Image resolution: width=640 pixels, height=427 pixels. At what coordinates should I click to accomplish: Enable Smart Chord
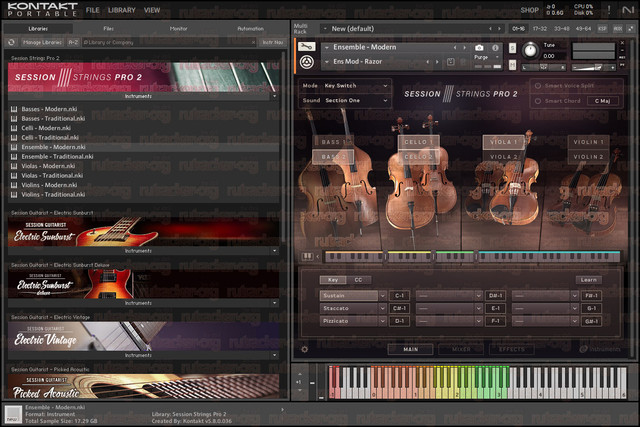(538, 101)
